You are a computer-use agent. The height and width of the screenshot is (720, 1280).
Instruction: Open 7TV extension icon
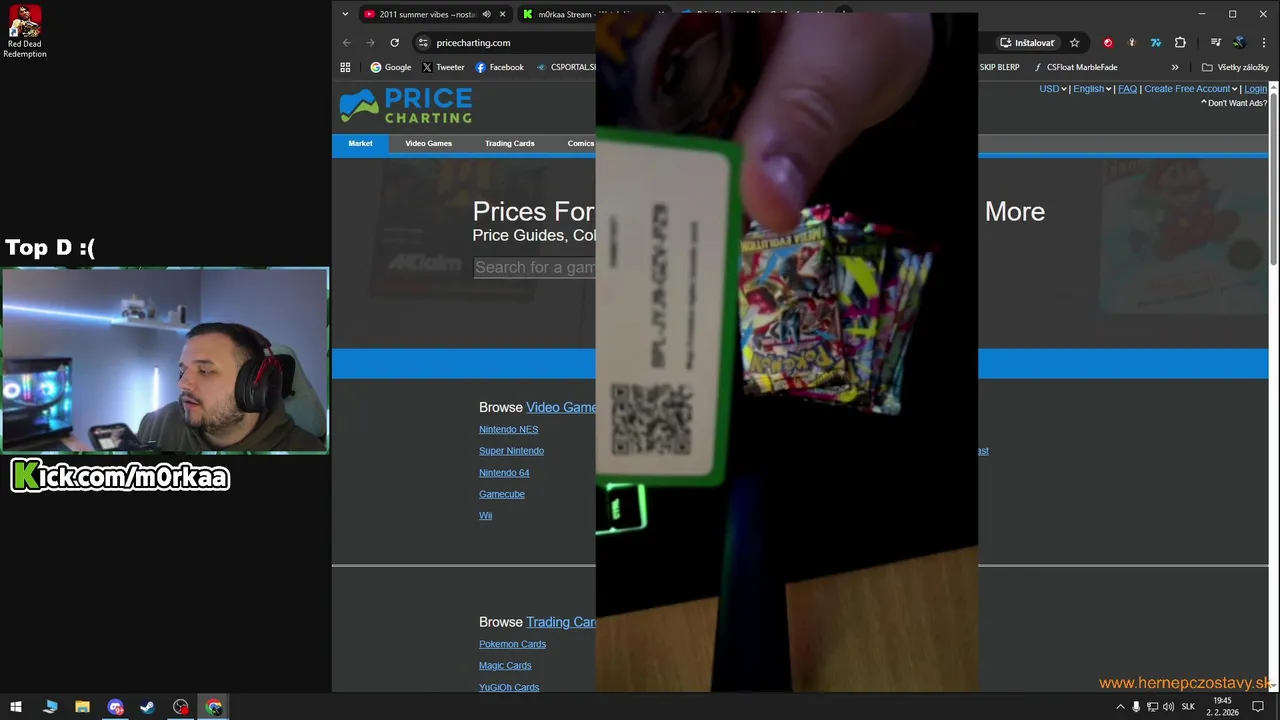point(1156,43)
